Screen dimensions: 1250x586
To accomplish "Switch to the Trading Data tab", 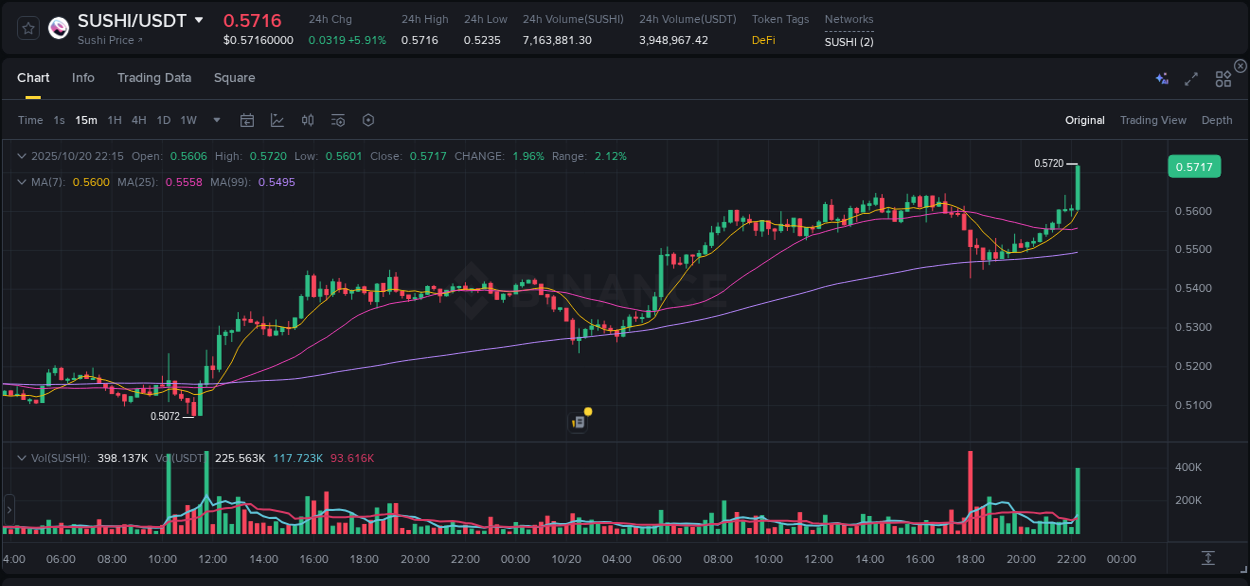I will click(154, 77).
